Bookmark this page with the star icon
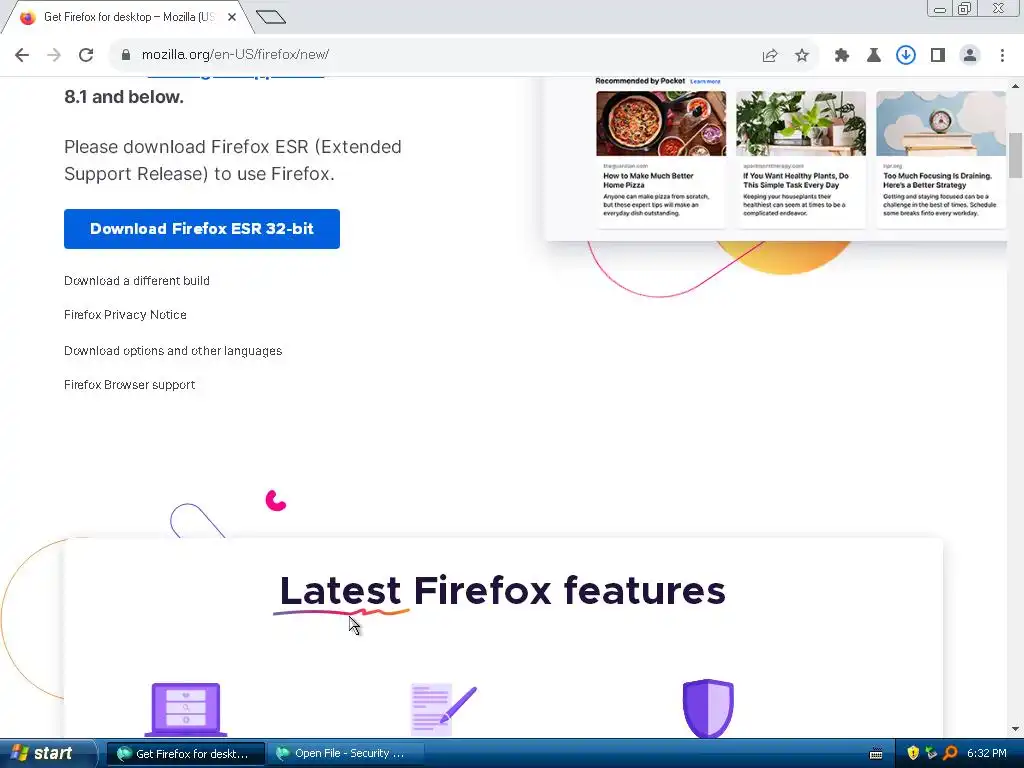Screen dimensions: 1024x768 [x=802, y=56]
